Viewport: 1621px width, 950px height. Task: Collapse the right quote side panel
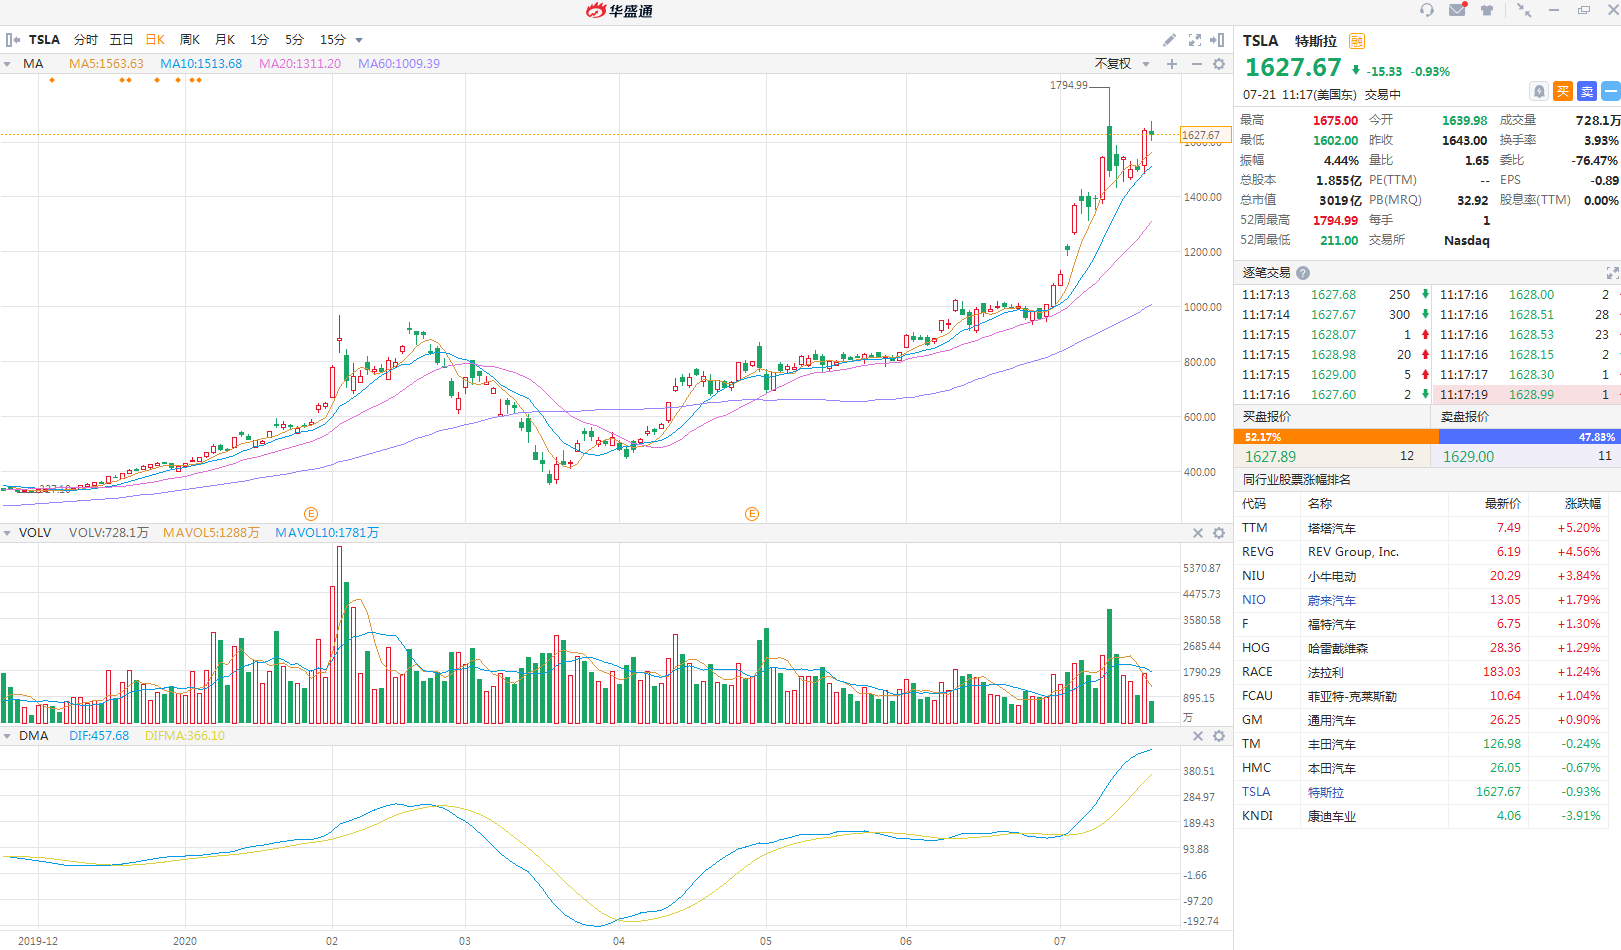[x=1217, y=40]
